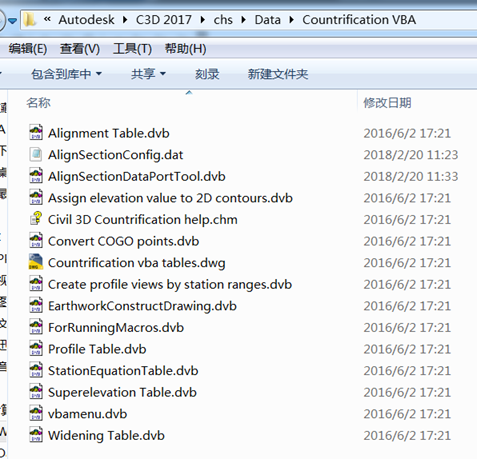The width and height of the screenshot is (477, 459).
Task: Open the 帮助(H) menu
Action: pyautogui.click(x=185, y=49)
